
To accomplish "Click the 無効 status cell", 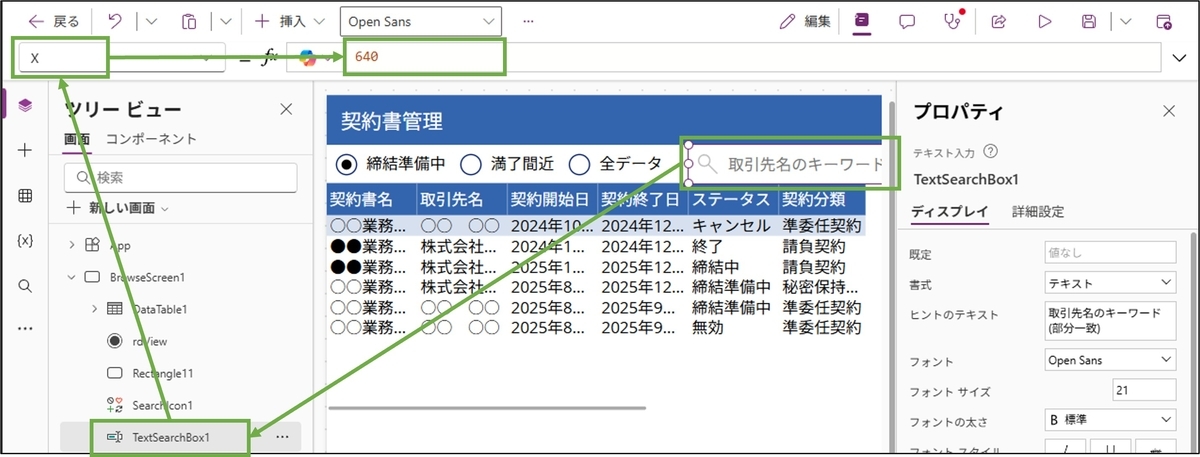I will 710,326.
